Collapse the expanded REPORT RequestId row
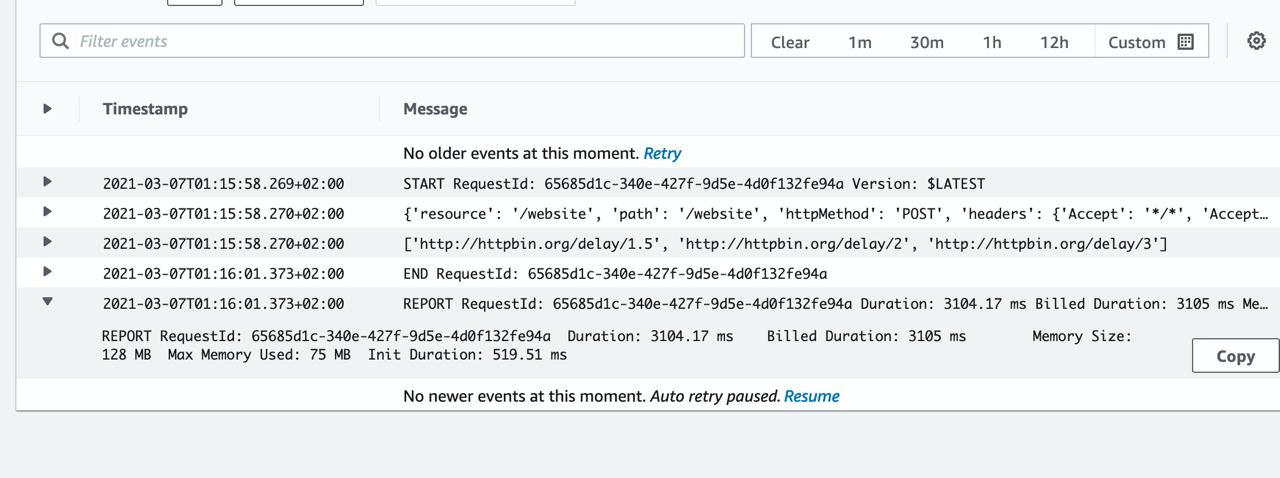1280x478 pixels. pyautogui.click(x=47, y=302)
